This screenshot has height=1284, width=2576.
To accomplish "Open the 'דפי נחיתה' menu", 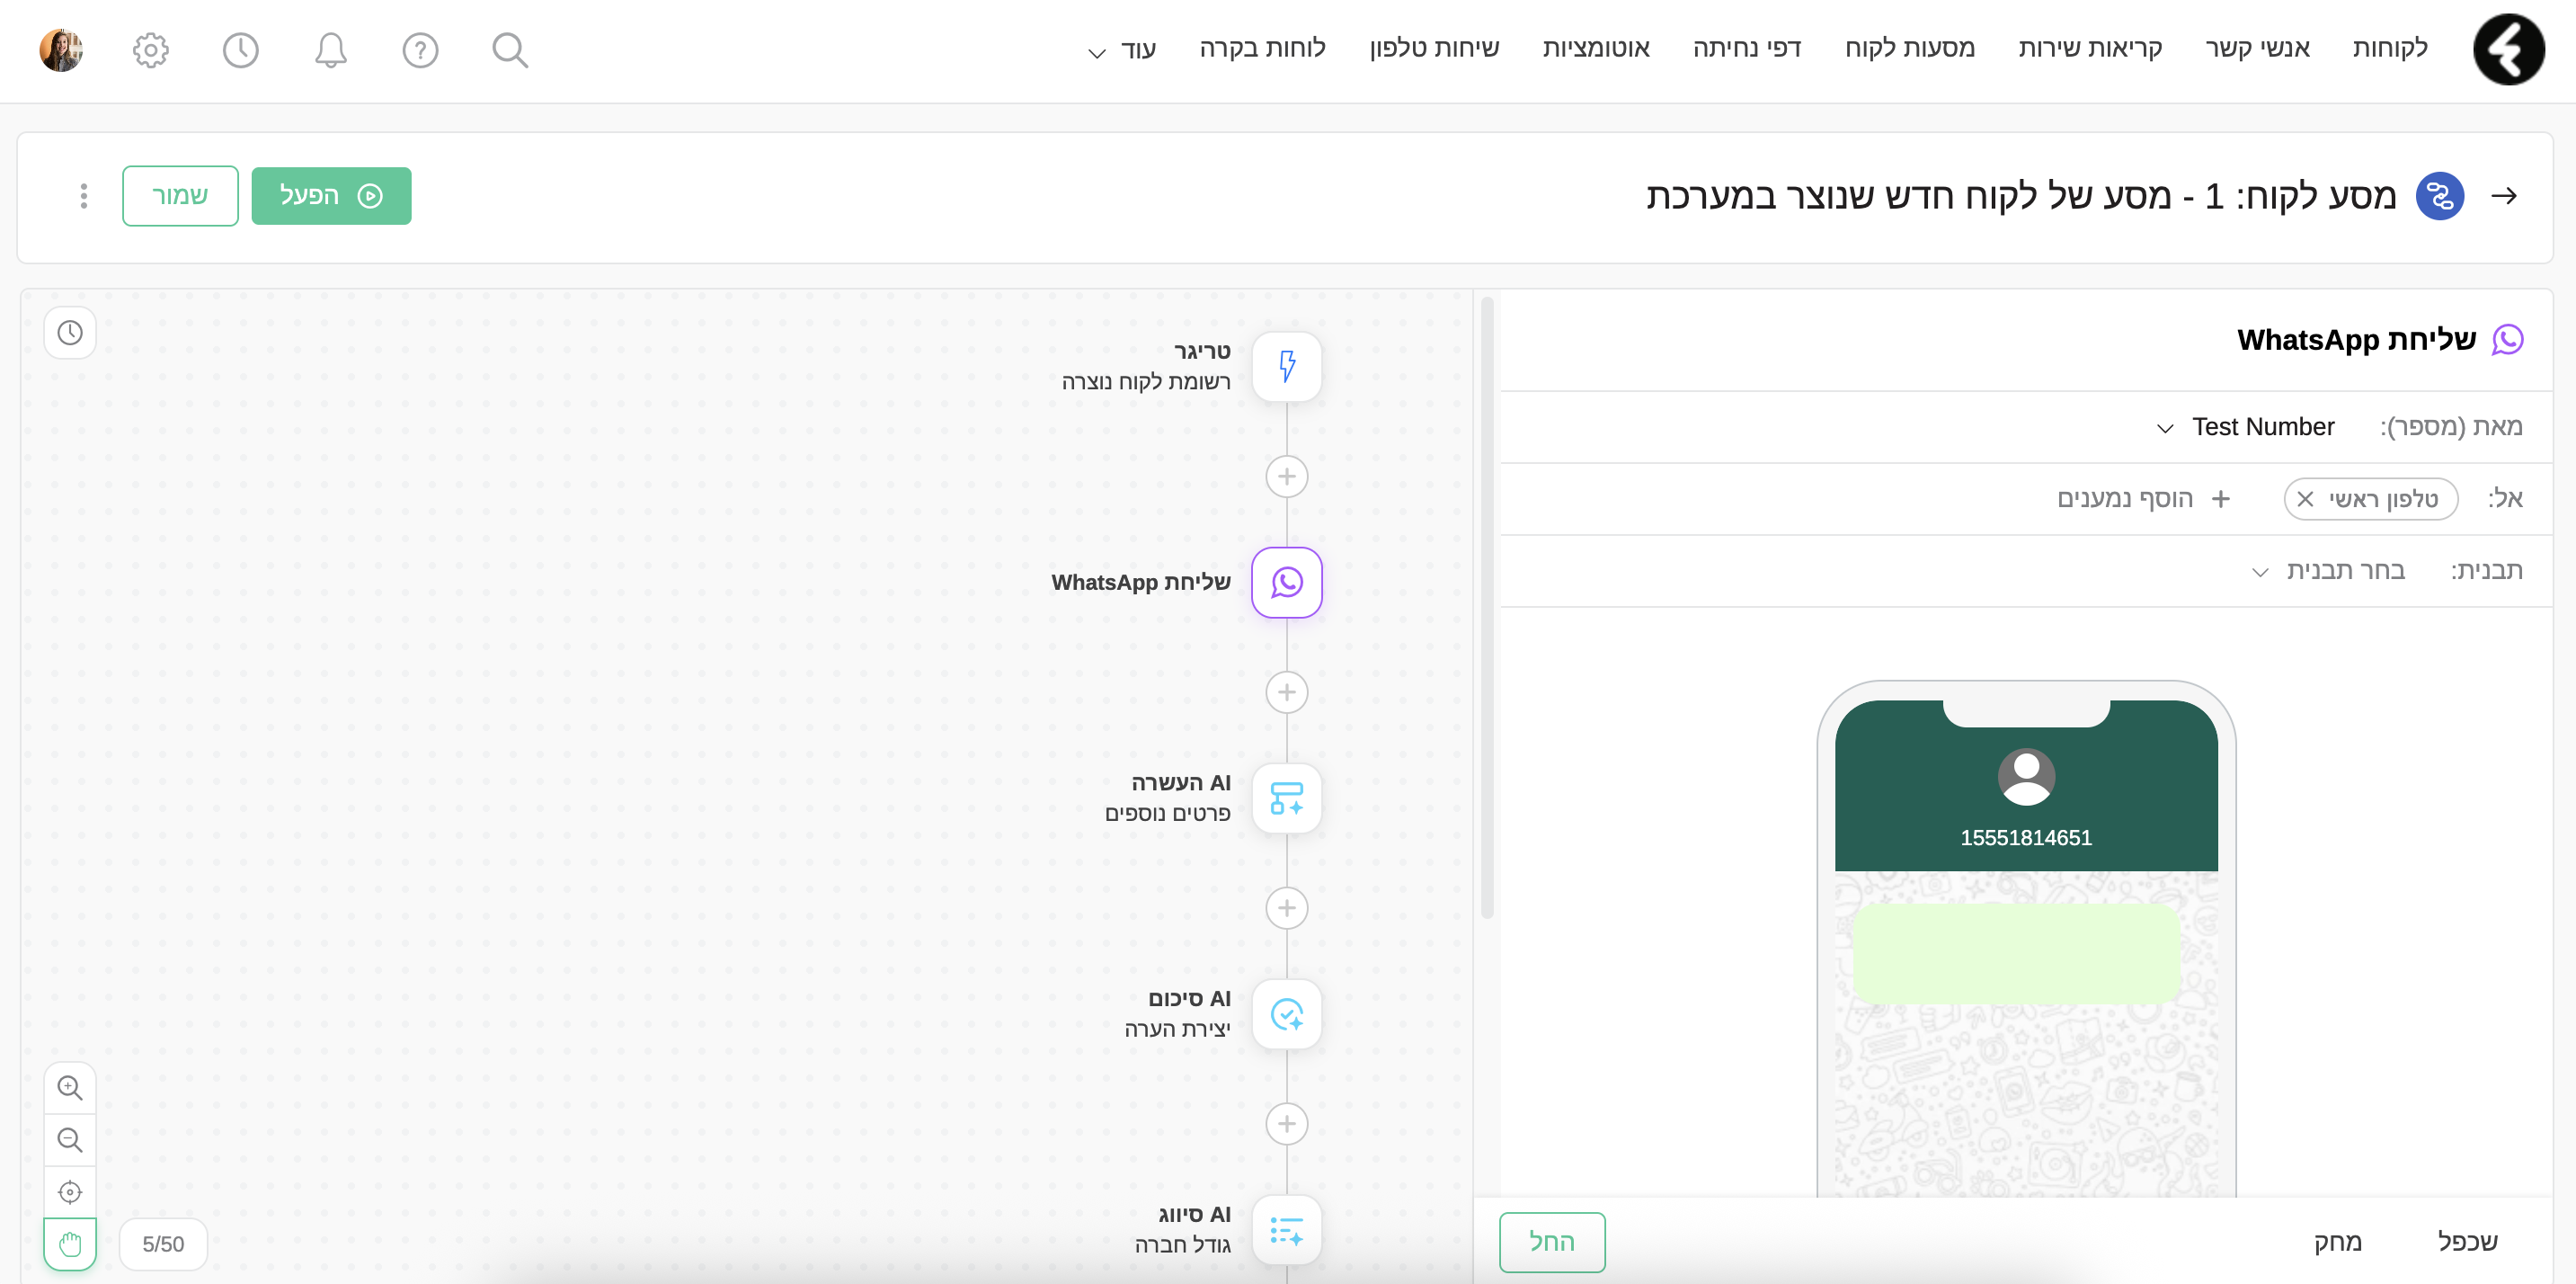I will click(x=1747, y=48).
